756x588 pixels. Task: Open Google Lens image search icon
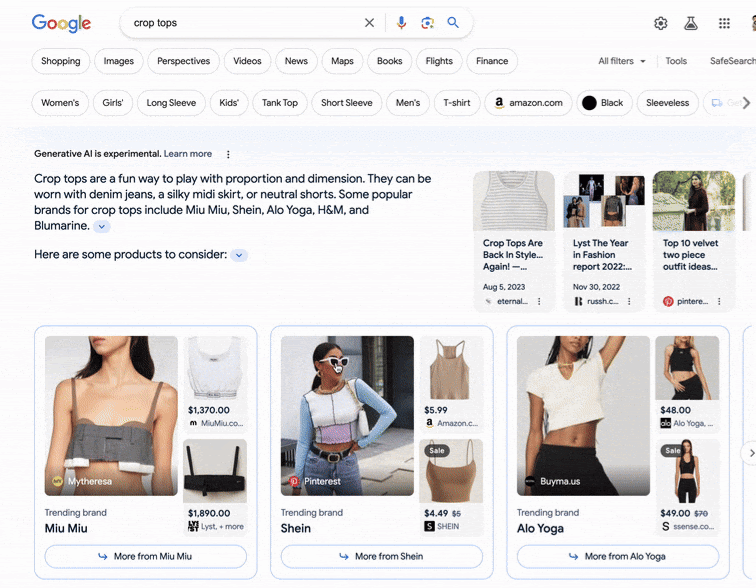pos(427,23)
